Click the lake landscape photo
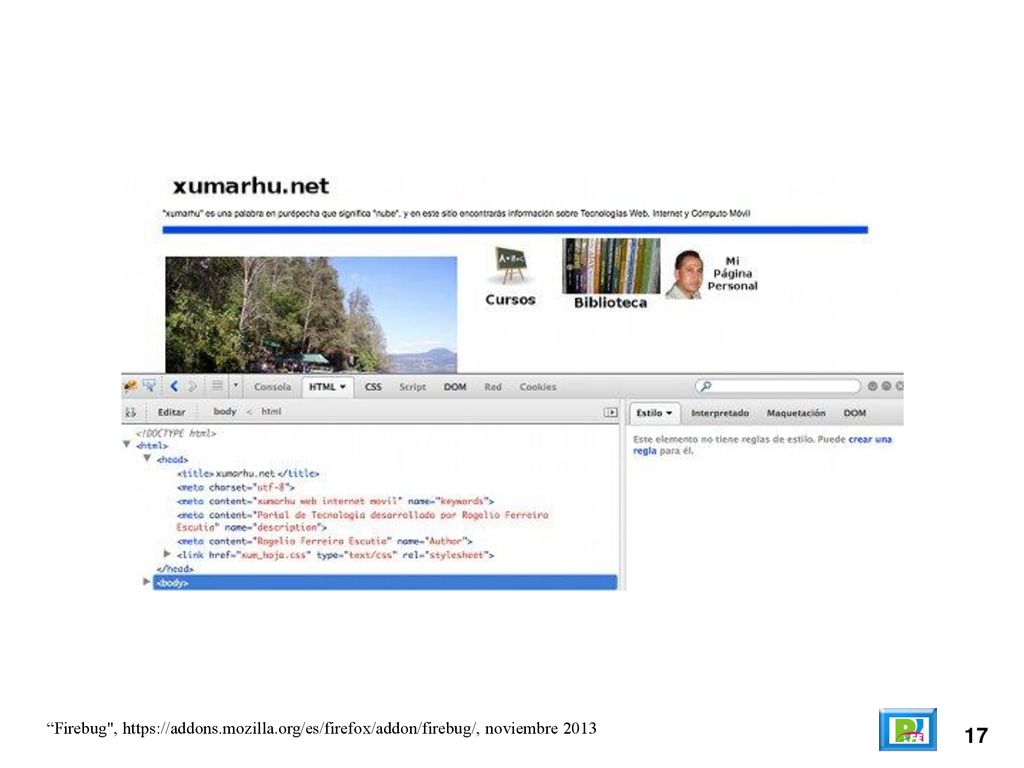 point(311,314)
